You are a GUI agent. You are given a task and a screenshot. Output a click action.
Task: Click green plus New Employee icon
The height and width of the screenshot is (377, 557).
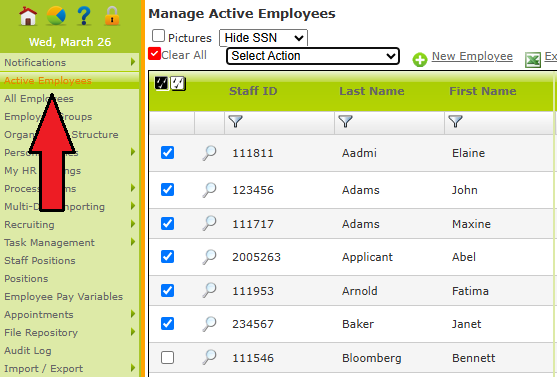[x=420, y=60]
